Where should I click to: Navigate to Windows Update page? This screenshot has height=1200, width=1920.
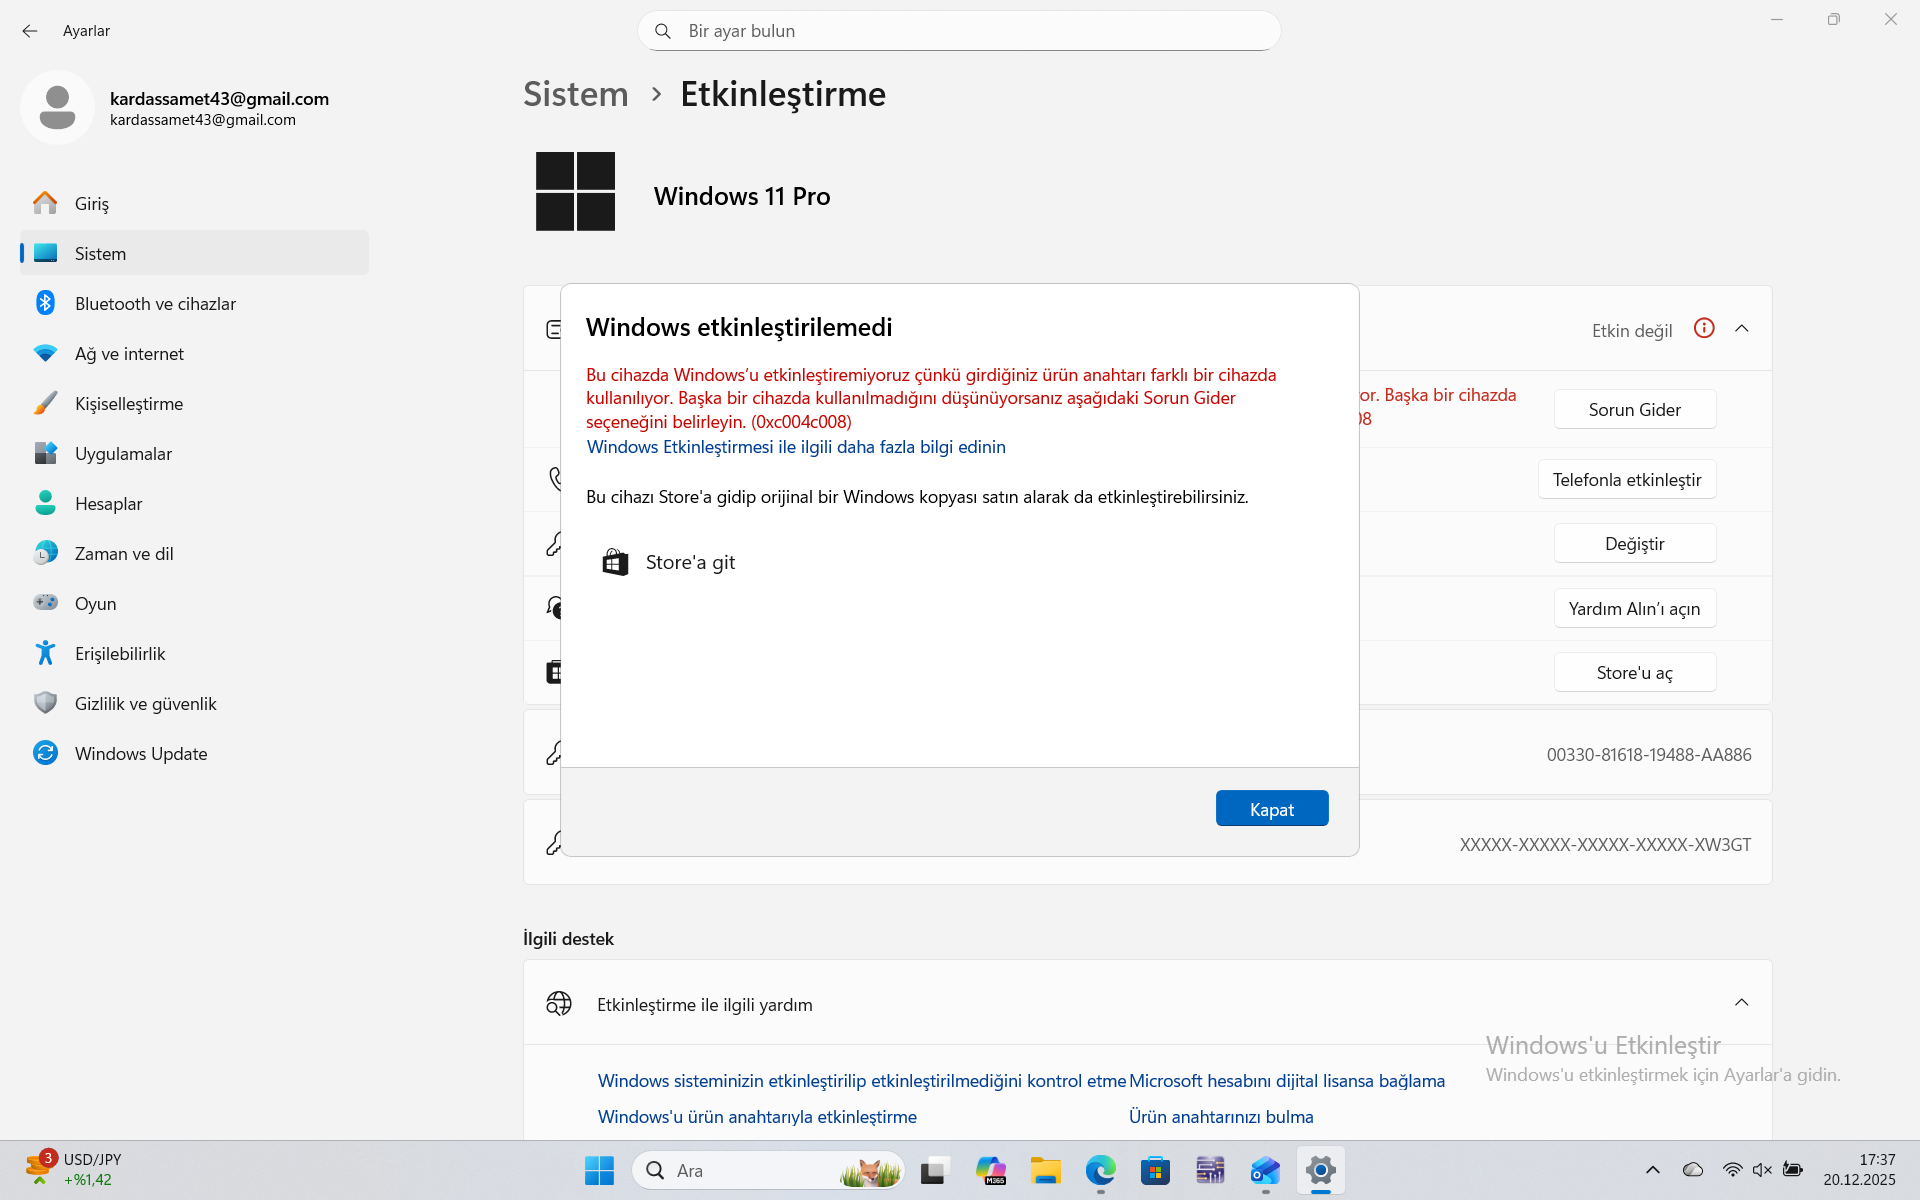195,753
